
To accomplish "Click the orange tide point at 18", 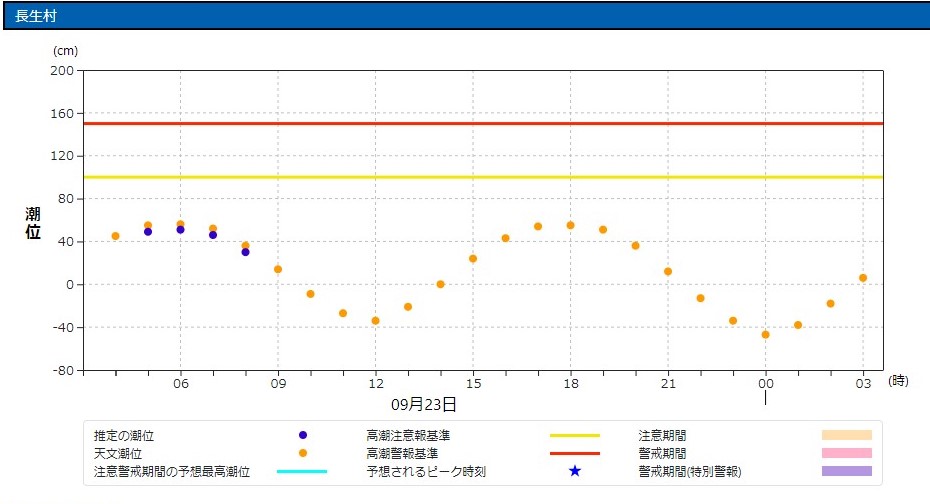I will (571, 225).
